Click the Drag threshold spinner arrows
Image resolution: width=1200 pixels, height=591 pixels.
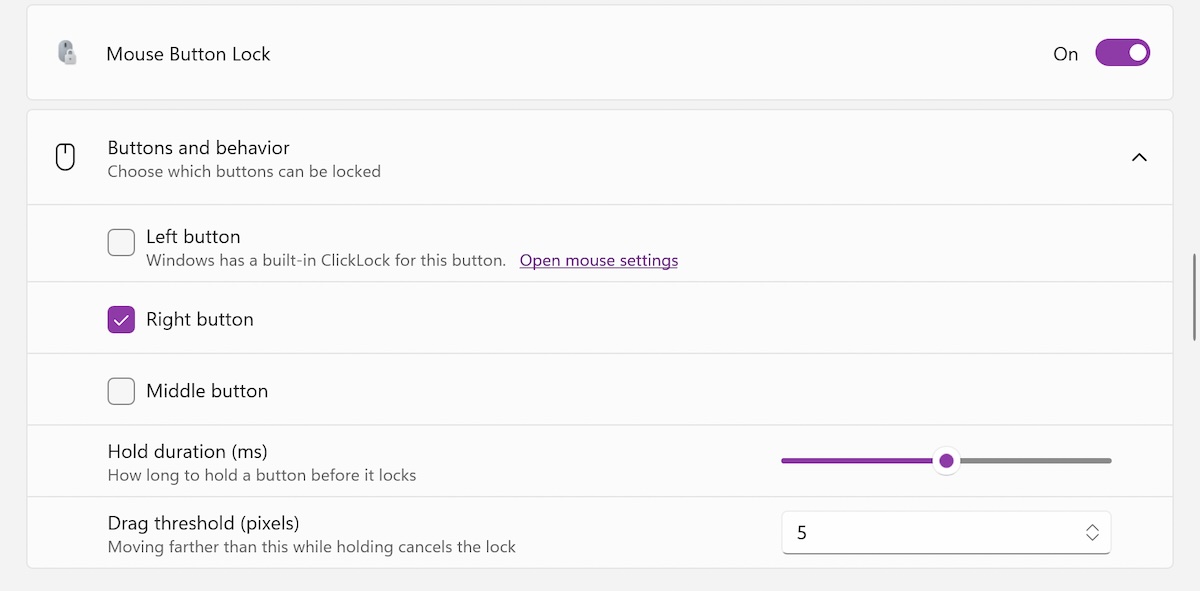click(1092, 533)
